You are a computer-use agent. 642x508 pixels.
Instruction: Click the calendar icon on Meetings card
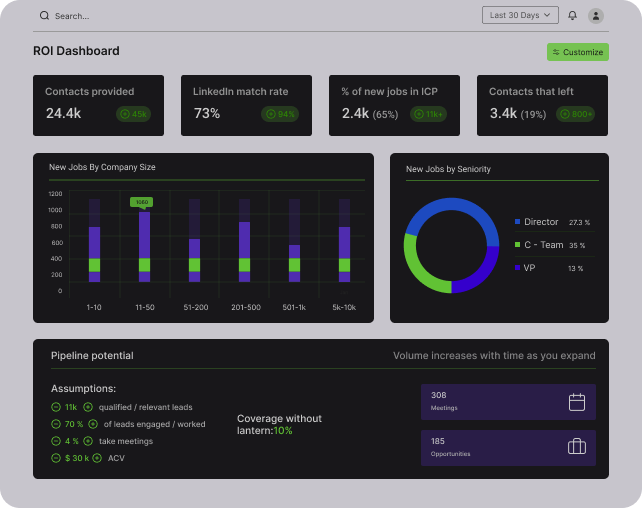click(x=577, y=402)
